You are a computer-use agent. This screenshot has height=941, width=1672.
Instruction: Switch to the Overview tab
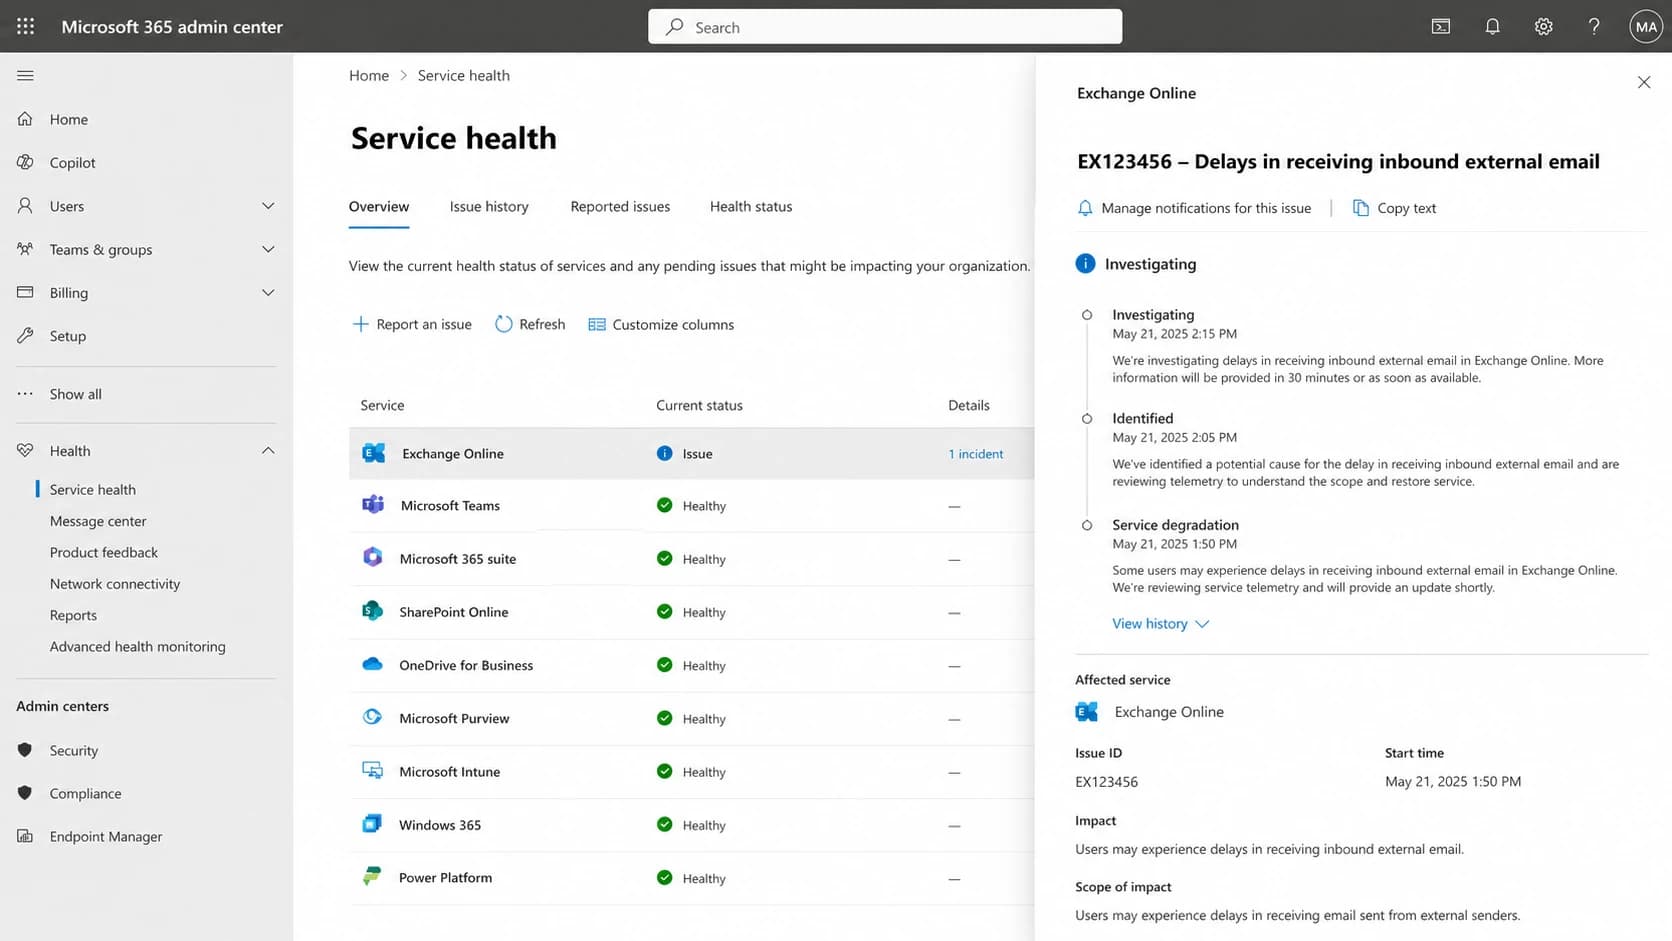pyautogui.click(x=379, y=207)
